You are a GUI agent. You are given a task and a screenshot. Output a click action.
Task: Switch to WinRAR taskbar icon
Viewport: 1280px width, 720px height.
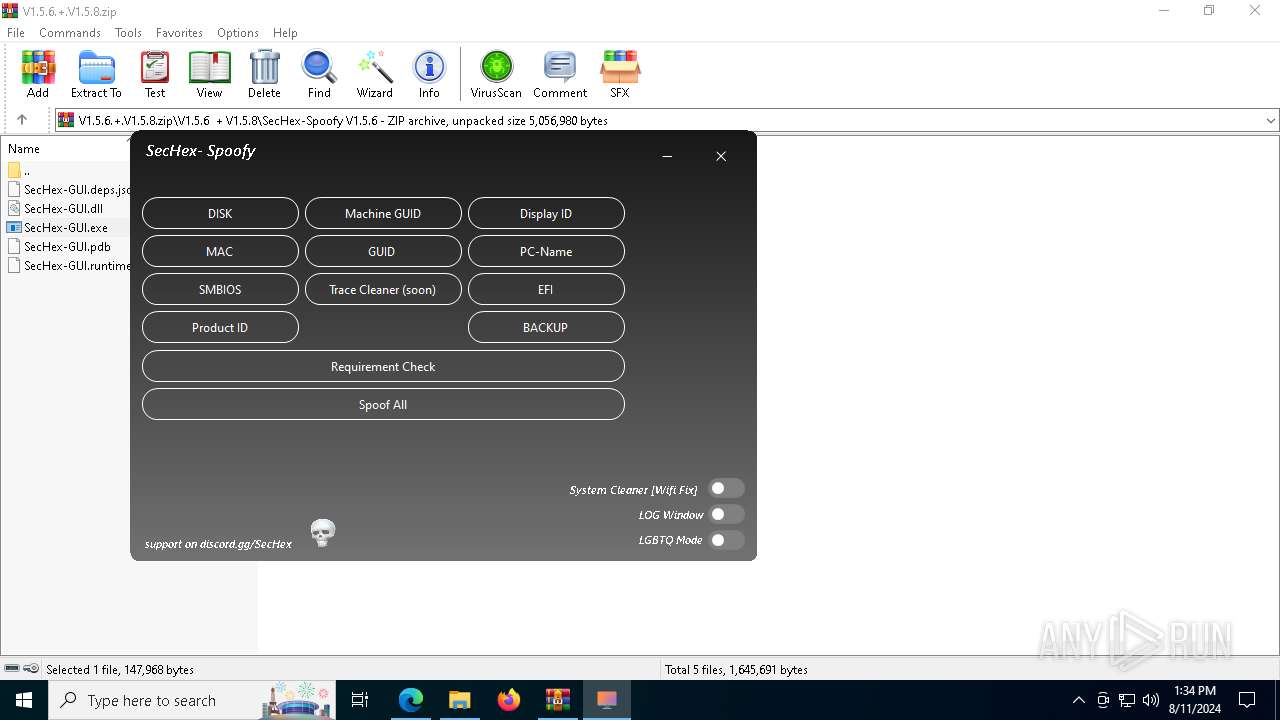tap(557, 700)
